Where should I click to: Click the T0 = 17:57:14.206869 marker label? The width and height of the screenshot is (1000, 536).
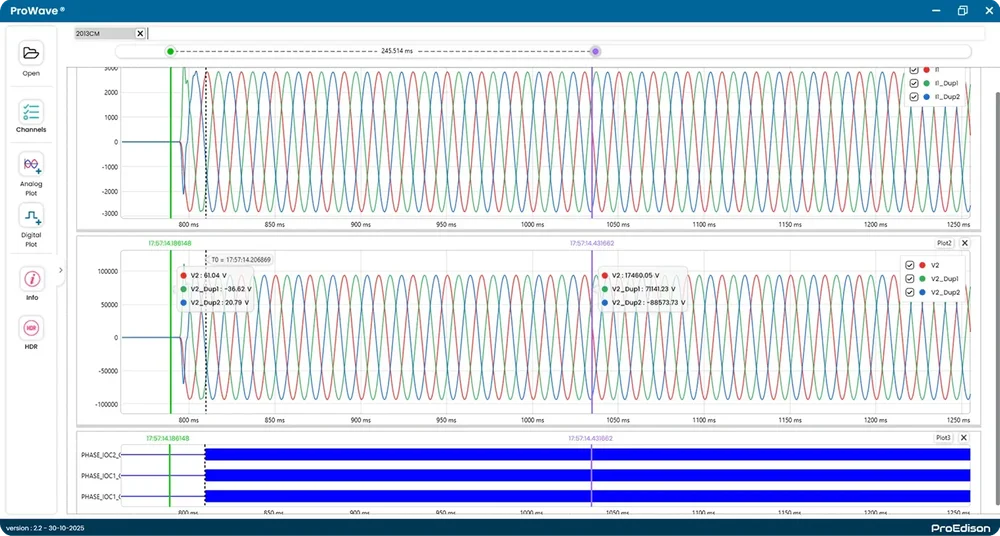(242, 260)
